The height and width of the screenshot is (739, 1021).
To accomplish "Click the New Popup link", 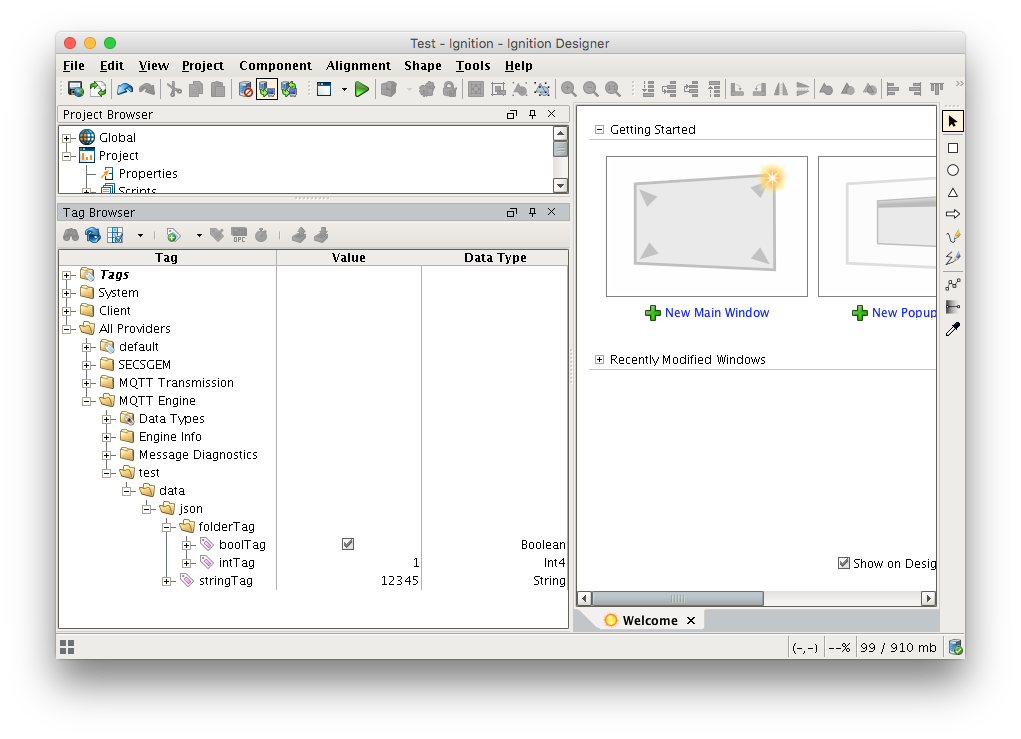I will pyautogui.click(x=904, y=313).
